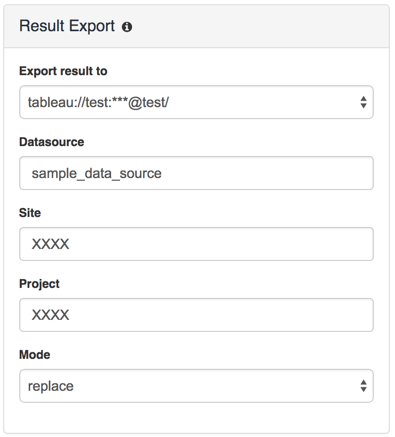The height and width of the screenshot is (437, 395).
Task: Click into the Site text field
Action: 196,244
